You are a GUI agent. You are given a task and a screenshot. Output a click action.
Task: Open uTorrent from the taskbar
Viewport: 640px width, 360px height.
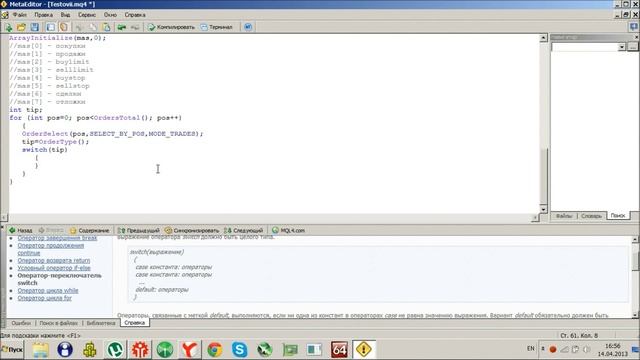[x=115, y=350]
